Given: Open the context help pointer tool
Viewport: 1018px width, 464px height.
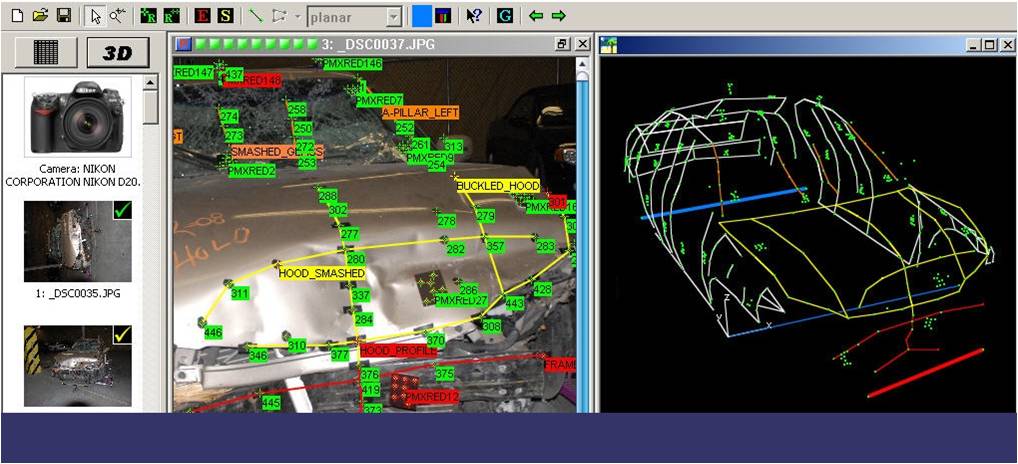Looking at the screenshot, I should pyautogui.click(x=475, y=16).
